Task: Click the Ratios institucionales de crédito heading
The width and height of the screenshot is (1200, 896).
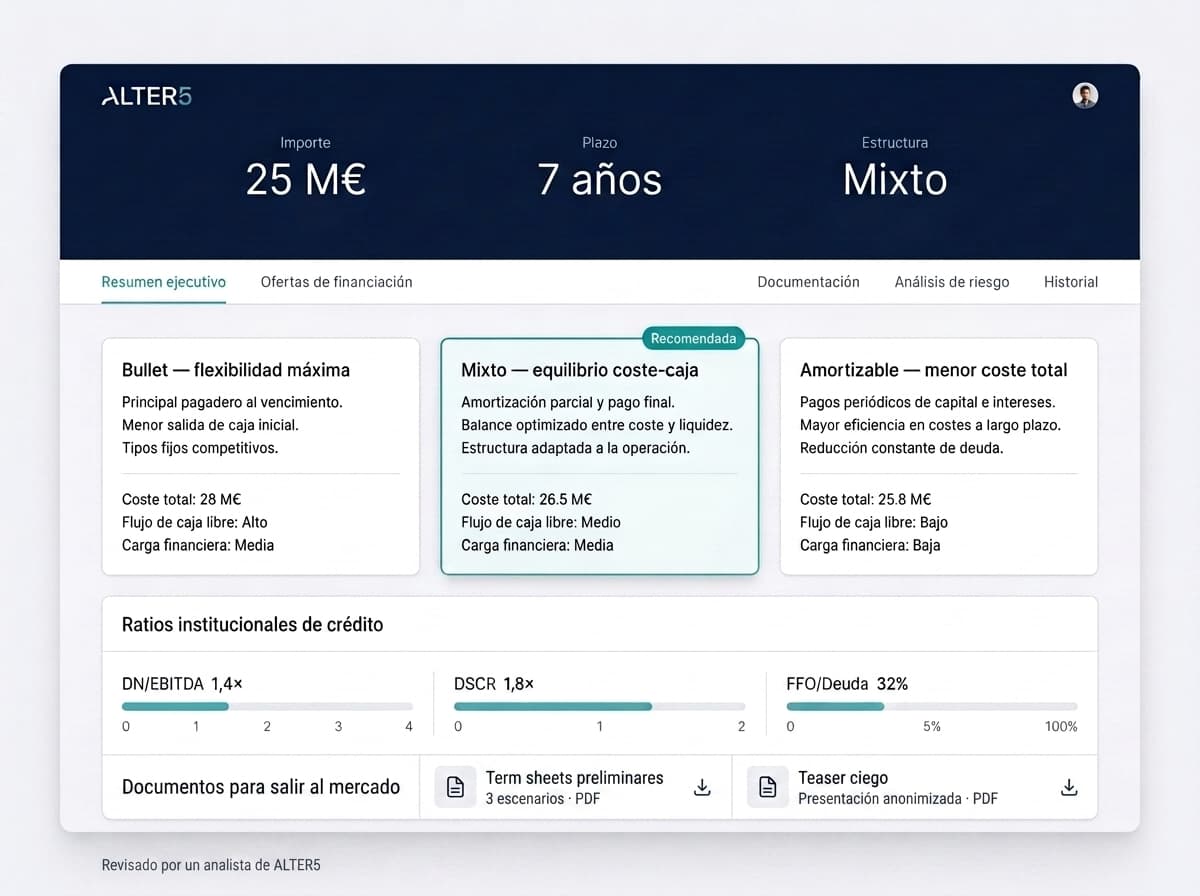Action: tap(252, 625)
